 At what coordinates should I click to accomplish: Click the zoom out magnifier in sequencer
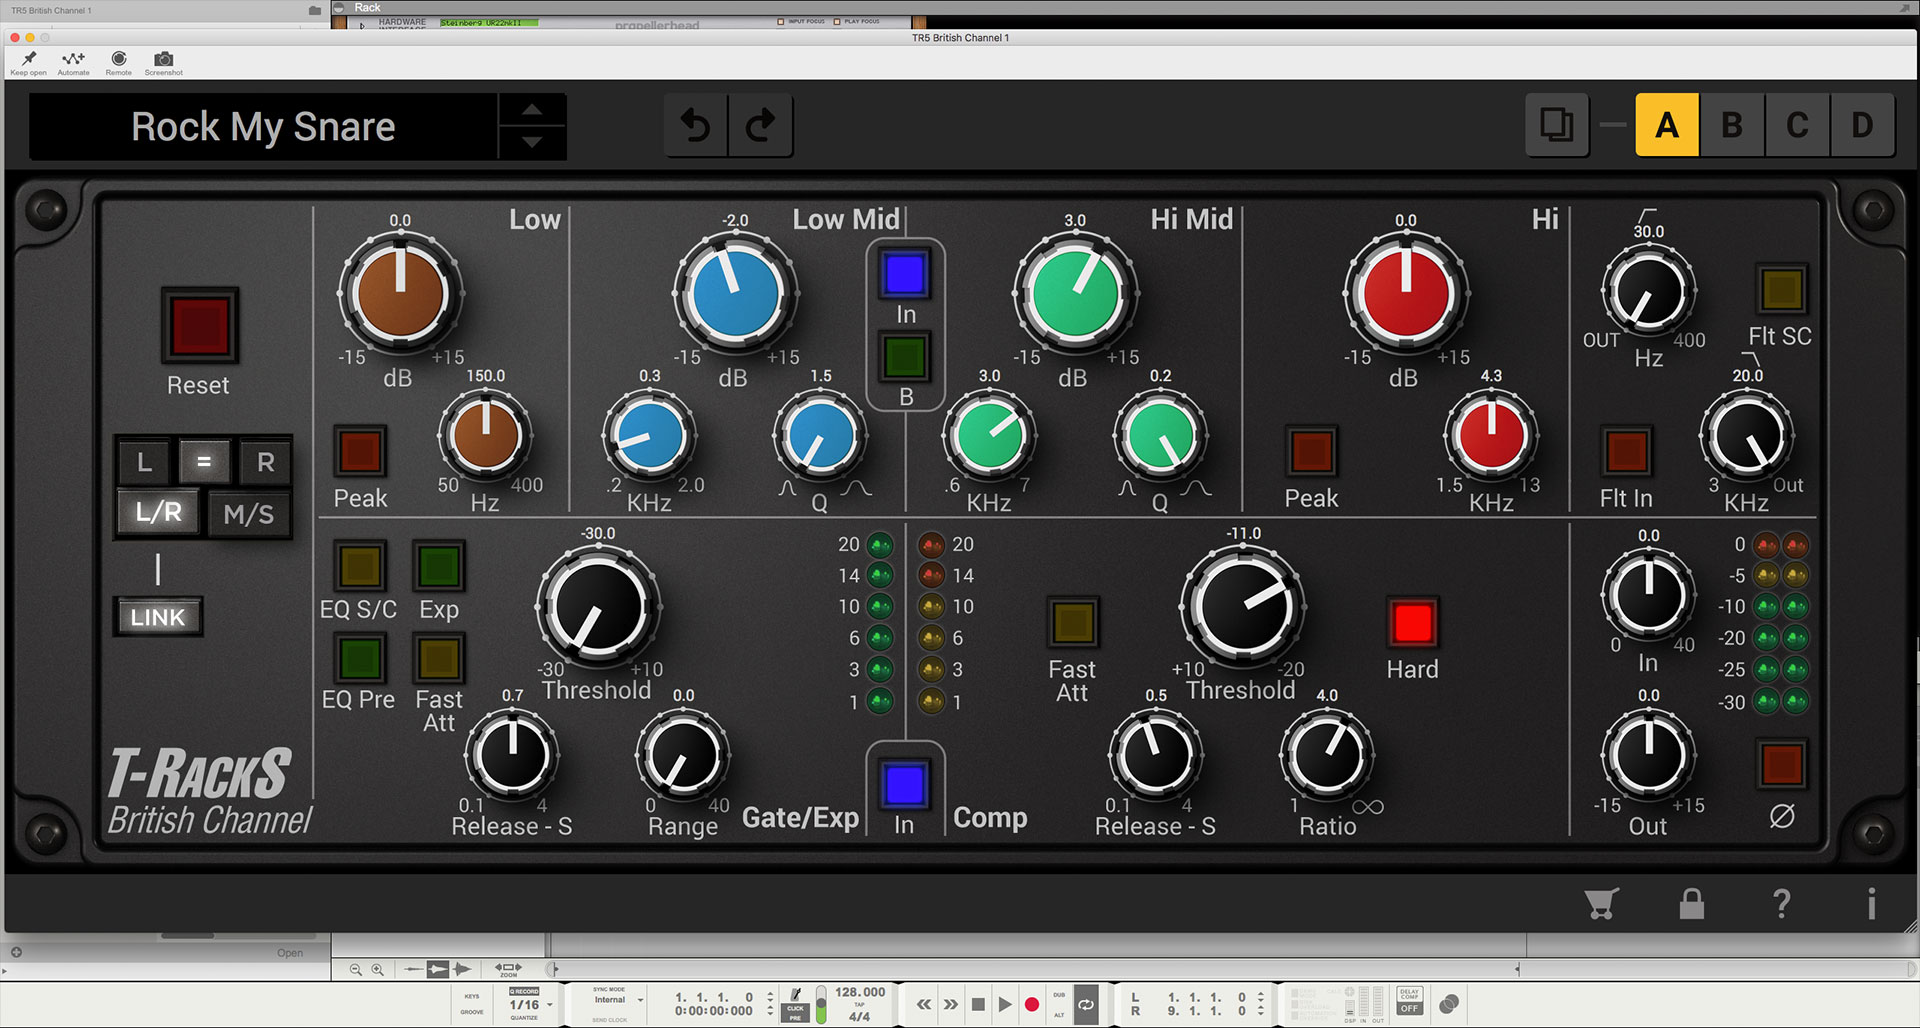tap(356, 969)
